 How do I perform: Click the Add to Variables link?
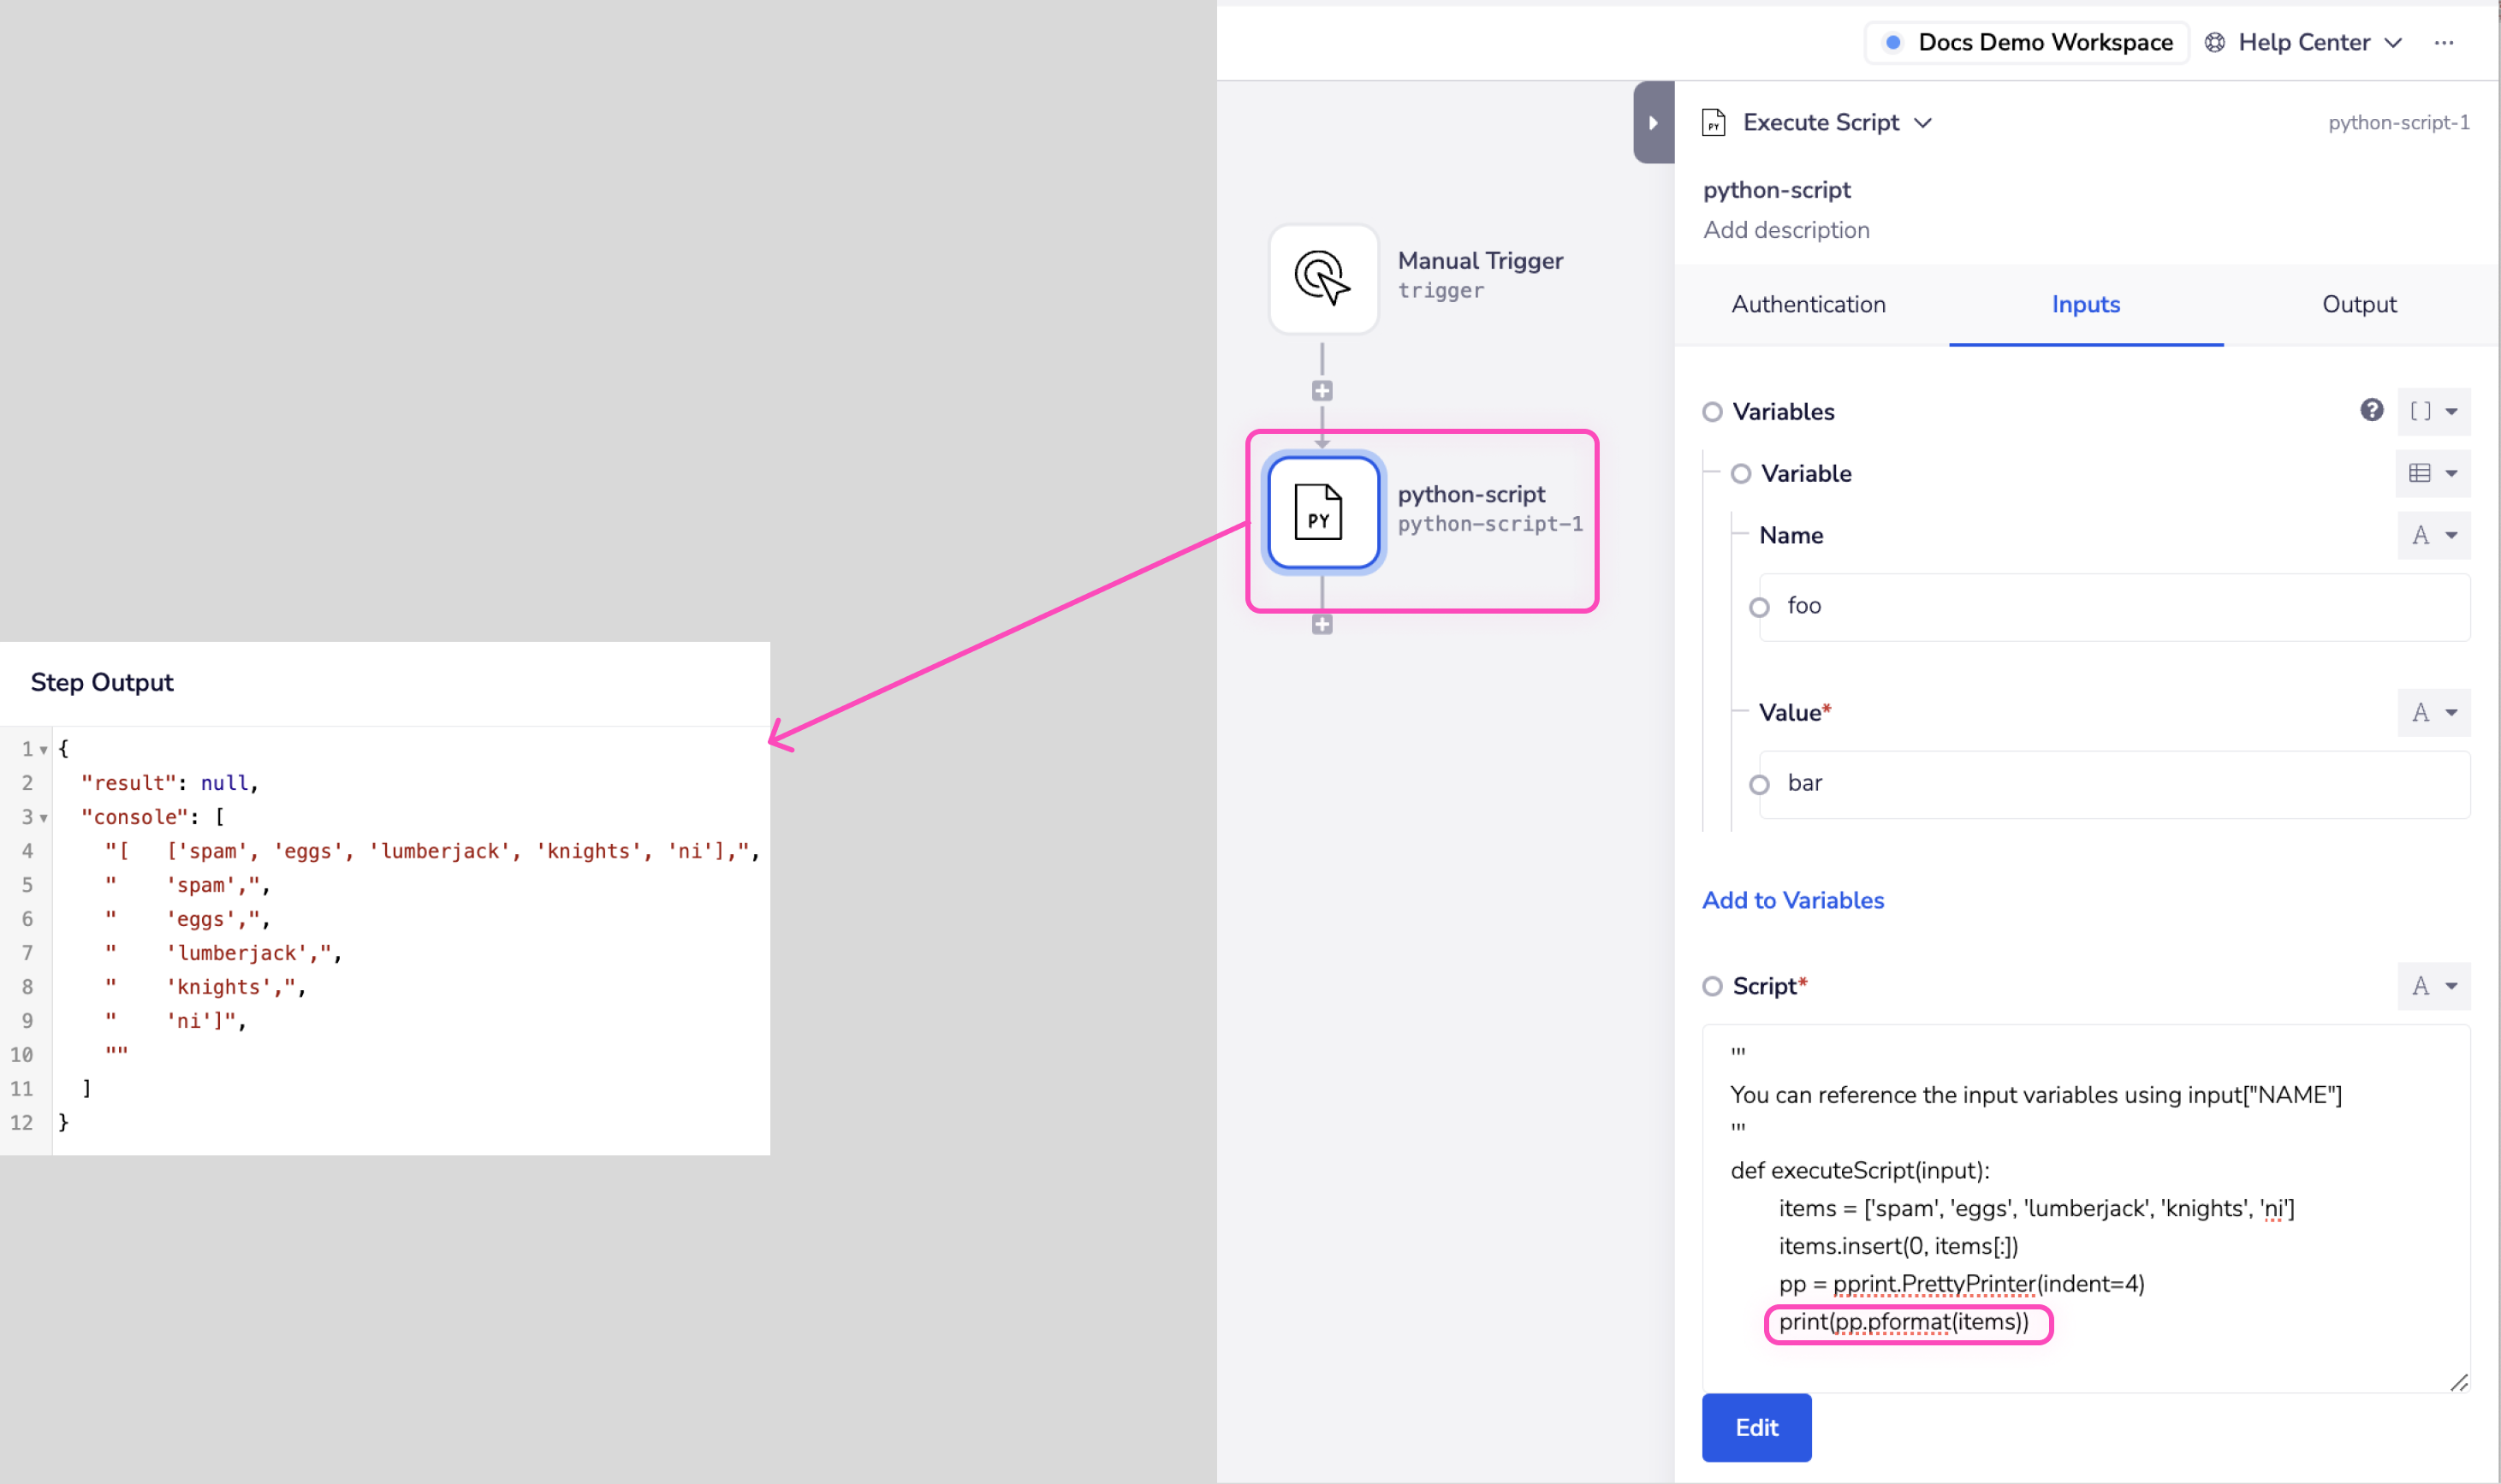click(x=1792, y=900)
